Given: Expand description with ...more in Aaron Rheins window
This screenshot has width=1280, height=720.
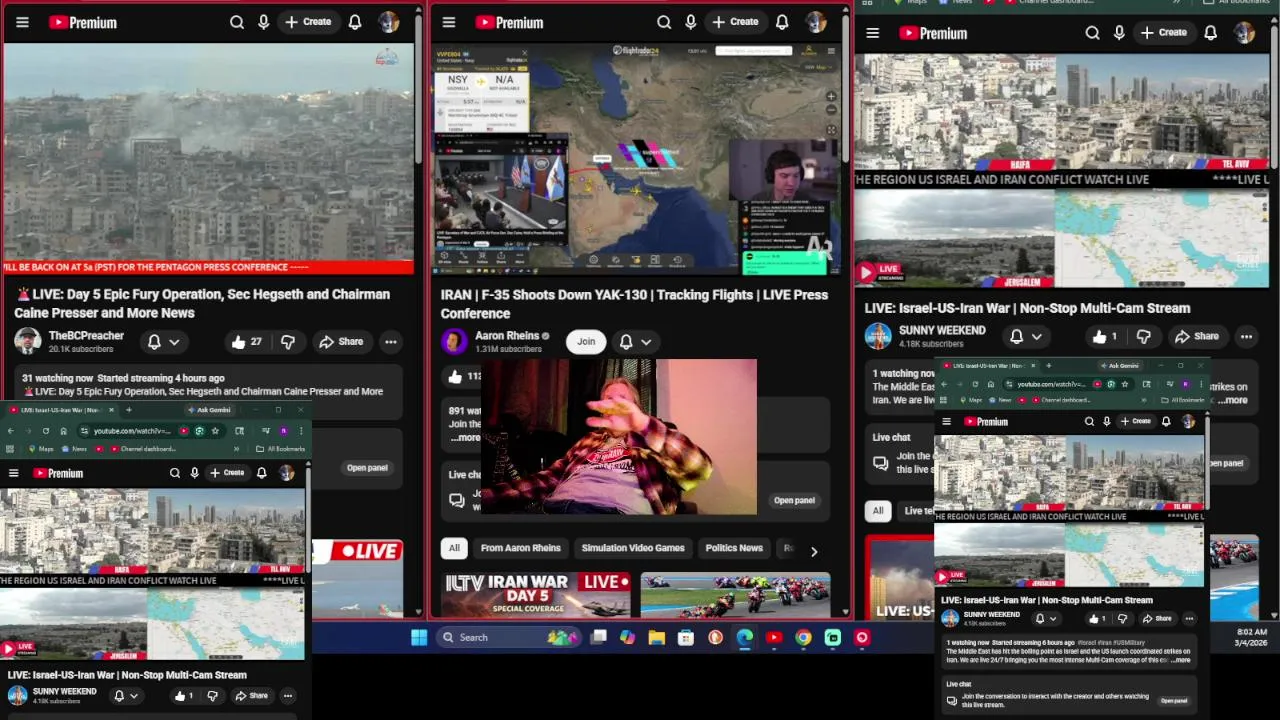Looking at the screenshot, I should click(466, 438).
